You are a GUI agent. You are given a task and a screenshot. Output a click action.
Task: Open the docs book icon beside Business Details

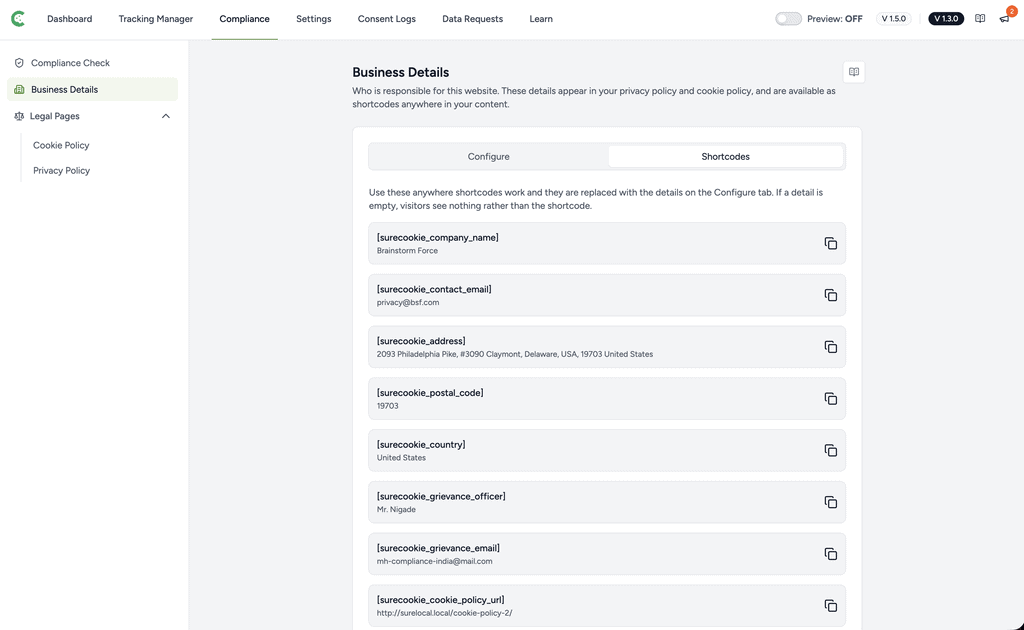click(x=854, y=72)
